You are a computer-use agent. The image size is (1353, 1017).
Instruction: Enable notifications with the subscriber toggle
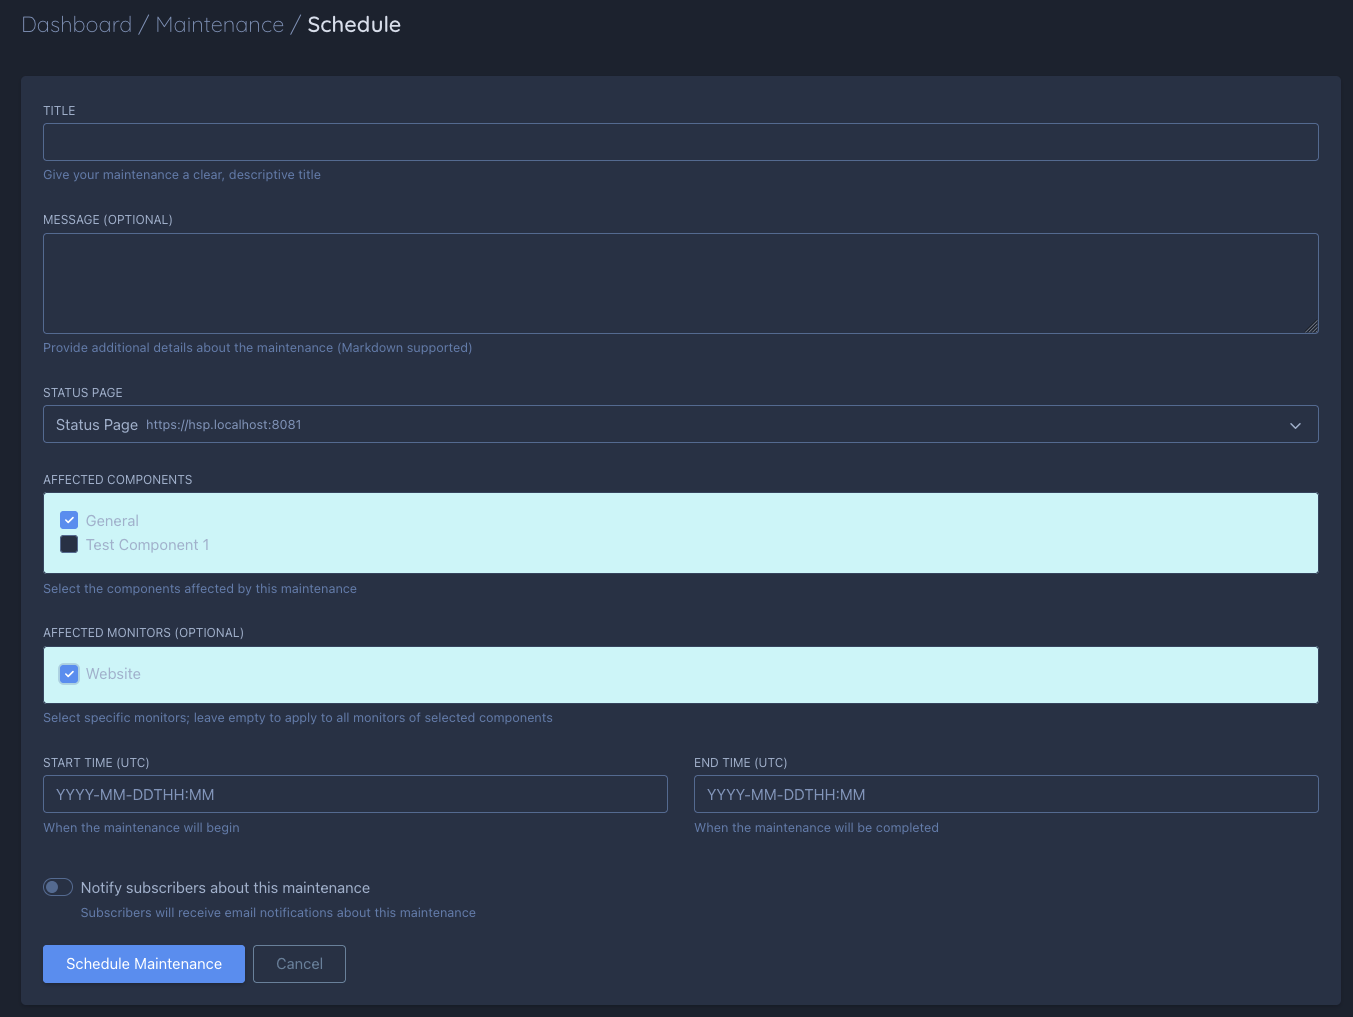pos(57,887)
